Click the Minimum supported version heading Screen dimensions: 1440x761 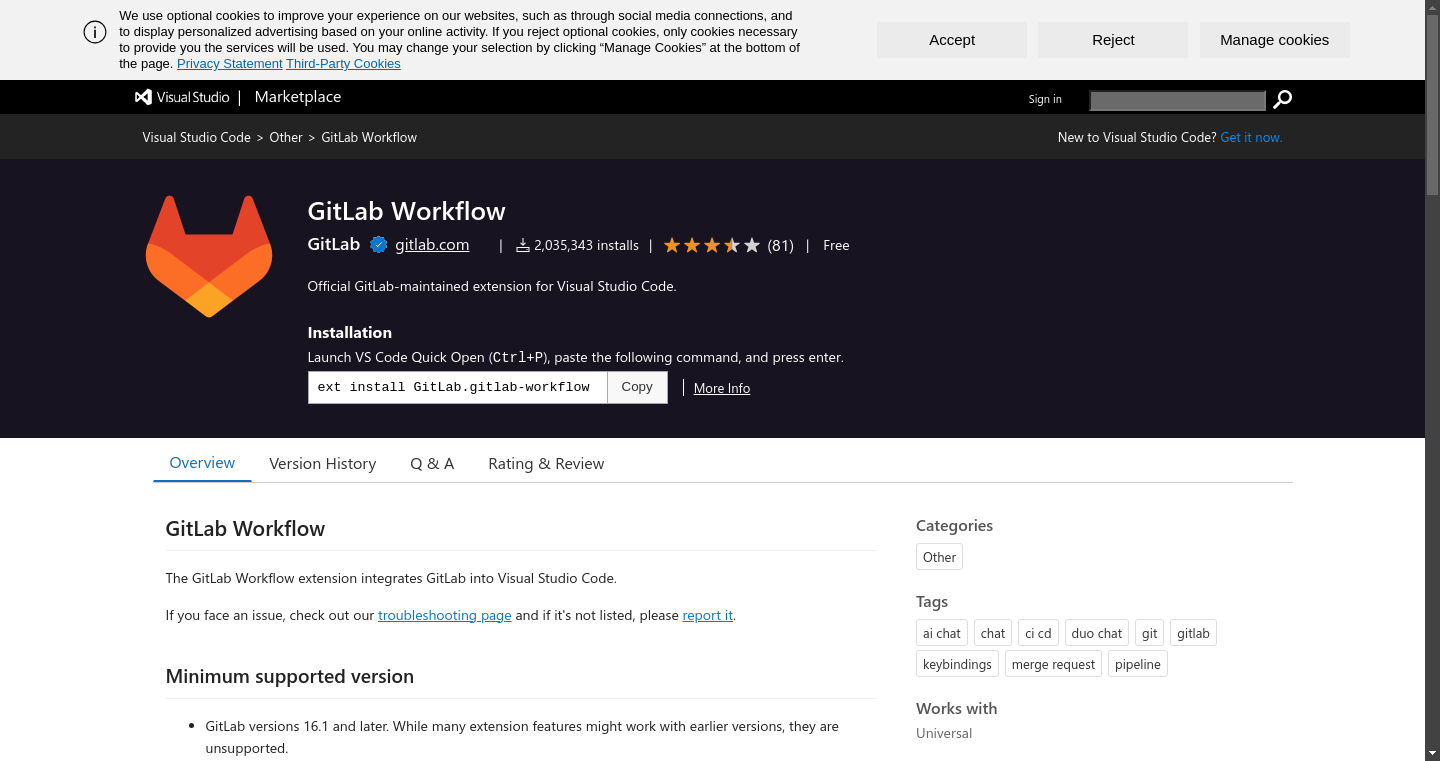coord(290,676)
